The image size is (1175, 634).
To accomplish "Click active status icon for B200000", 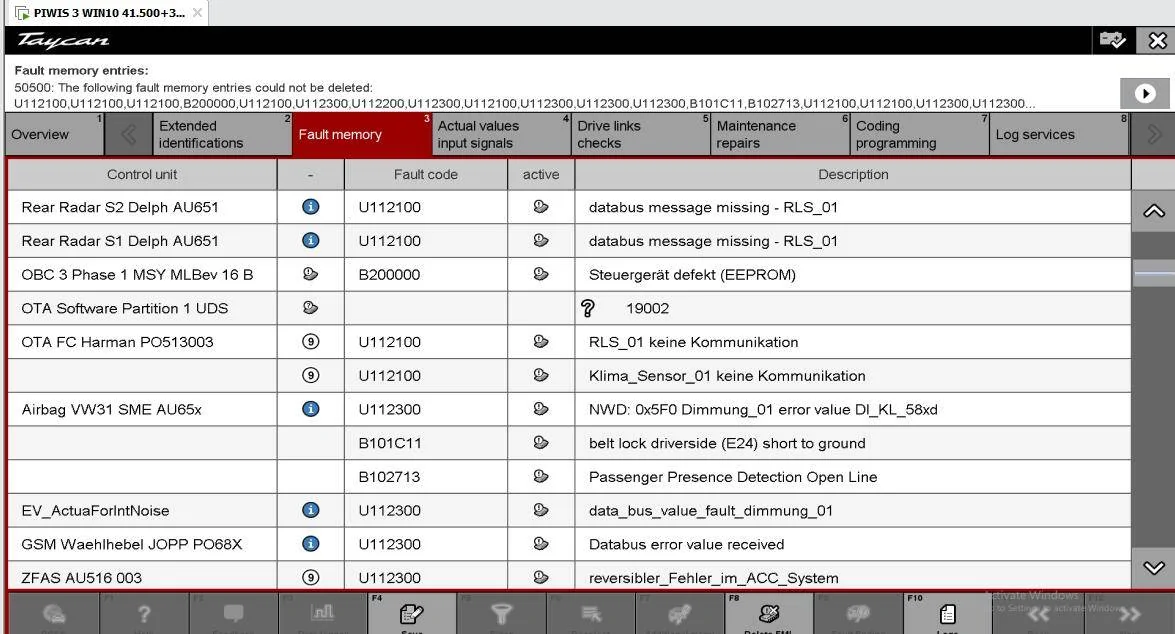I will pyautogui.click(x=540, y=274).
